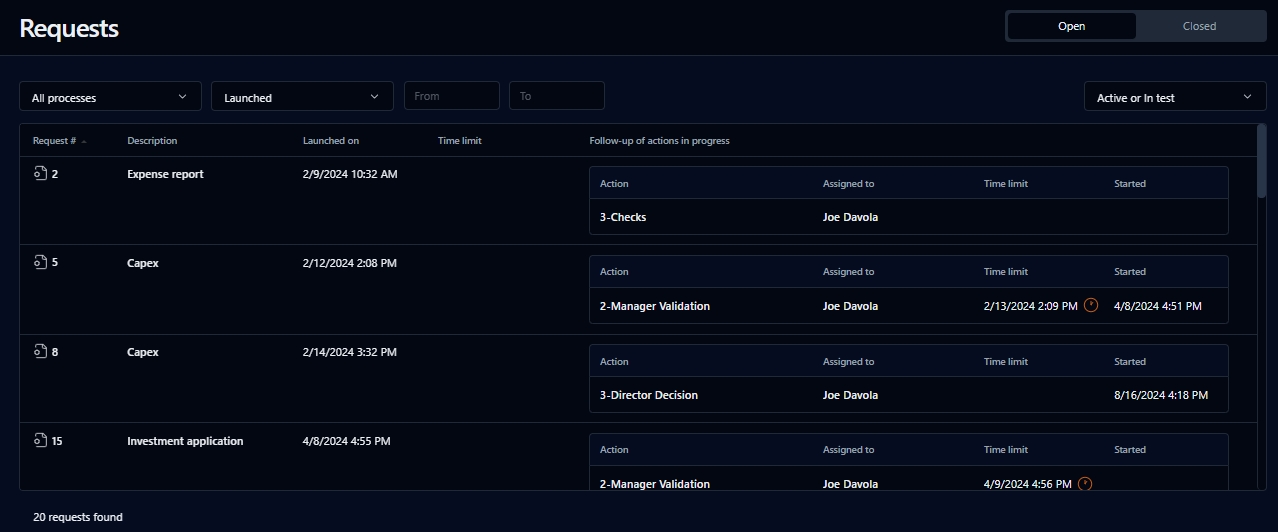Open the Investment application request

coord(185,441)
